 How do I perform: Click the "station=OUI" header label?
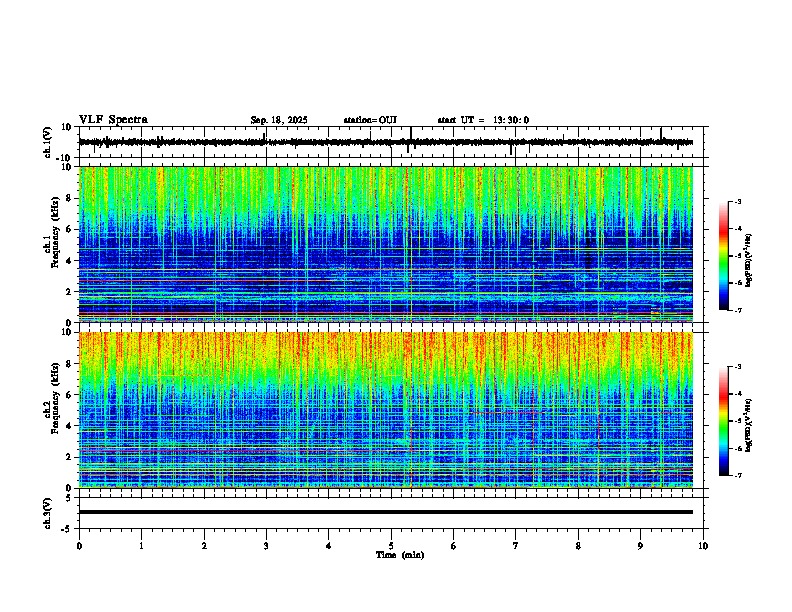(x=370, y=120)
